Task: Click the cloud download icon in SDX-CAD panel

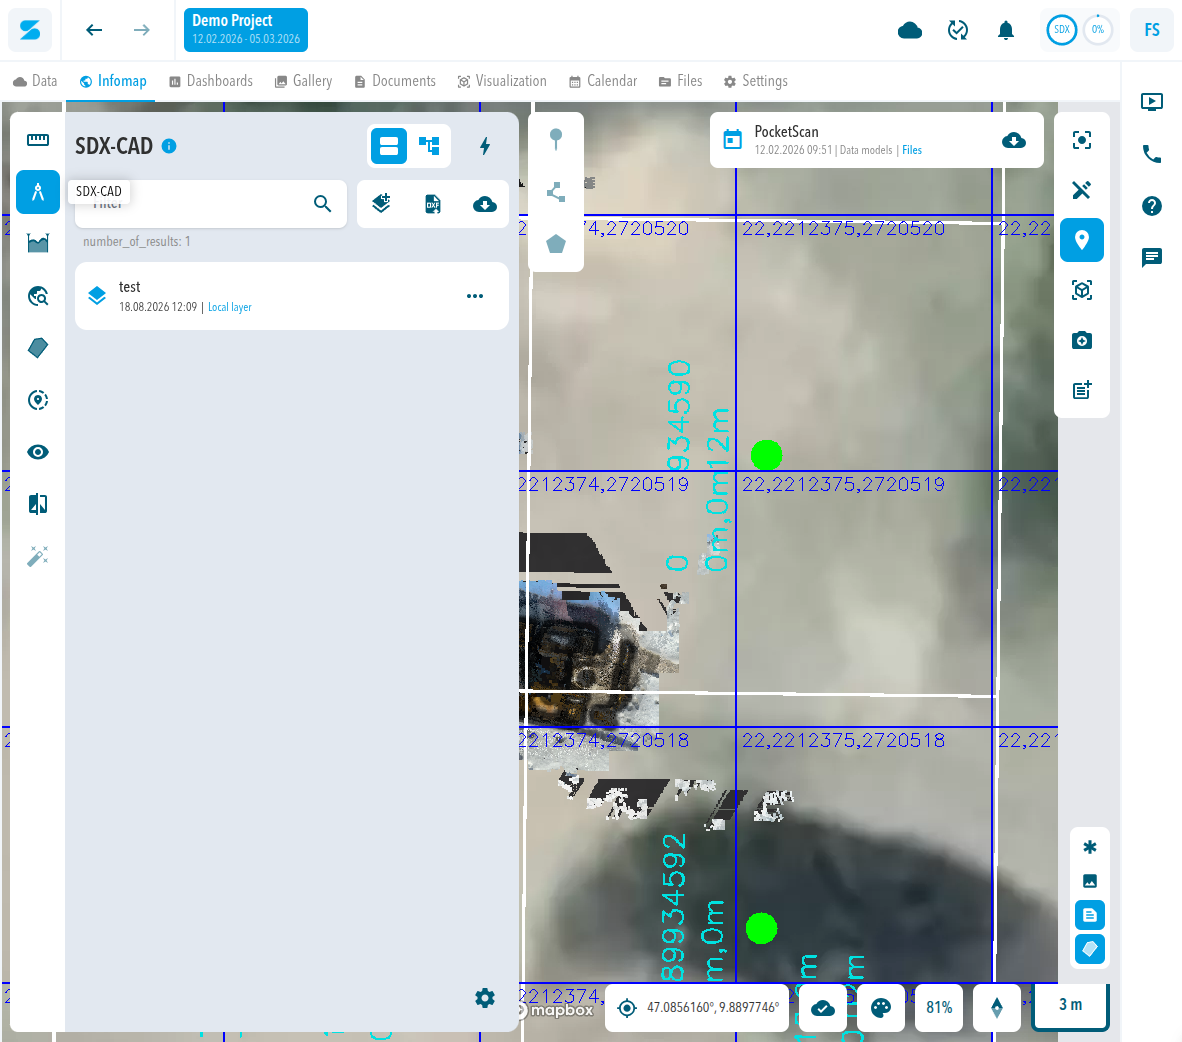Action: (485, 204)
